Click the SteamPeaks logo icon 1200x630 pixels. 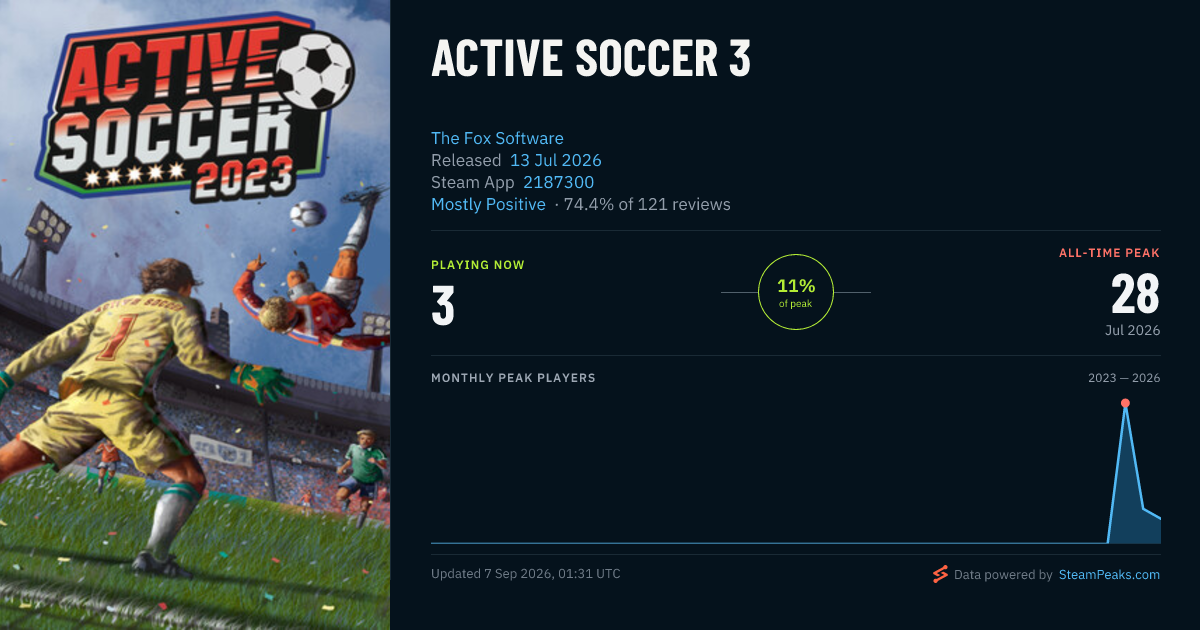(940, 574)
